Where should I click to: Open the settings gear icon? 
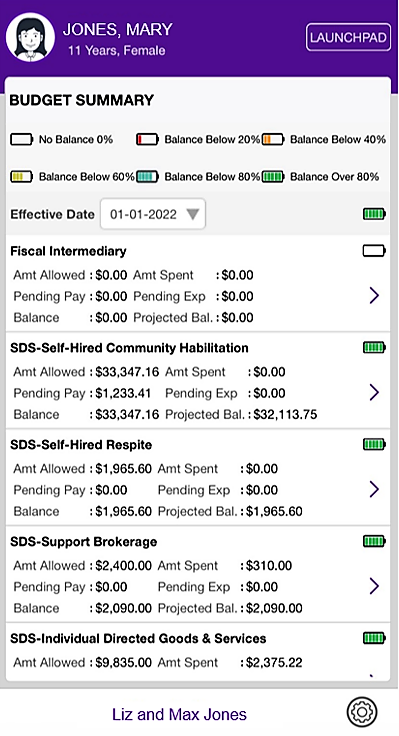click(x=361, y=712)
